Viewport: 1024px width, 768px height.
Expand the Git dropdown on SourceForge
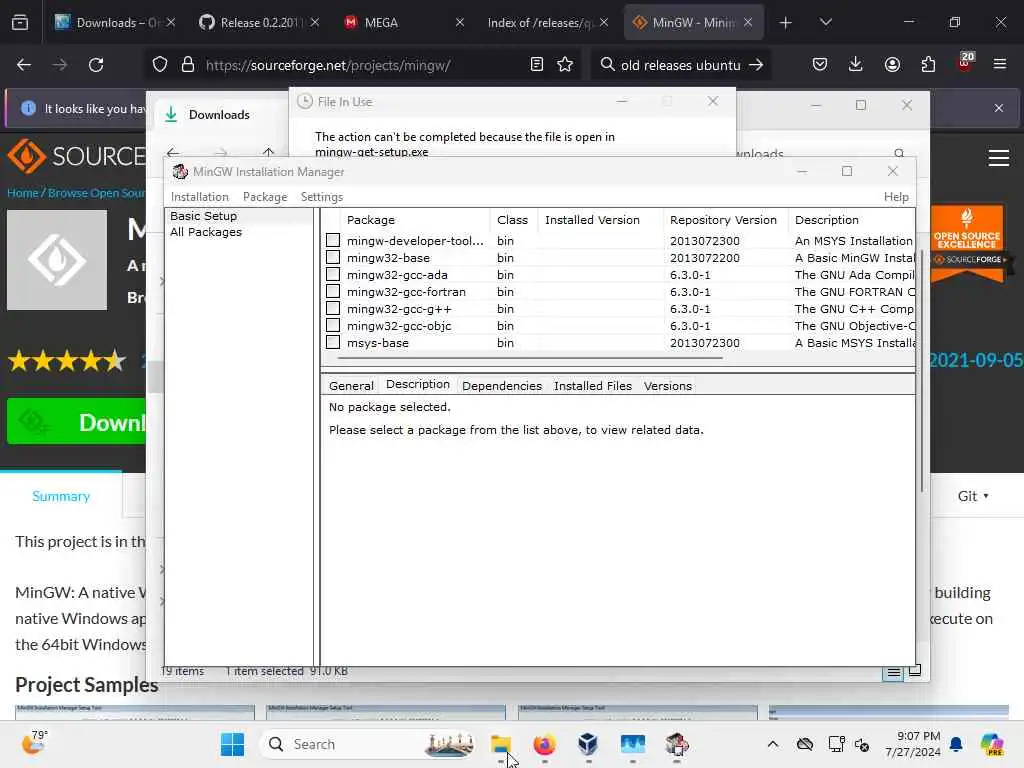(973, 496)
